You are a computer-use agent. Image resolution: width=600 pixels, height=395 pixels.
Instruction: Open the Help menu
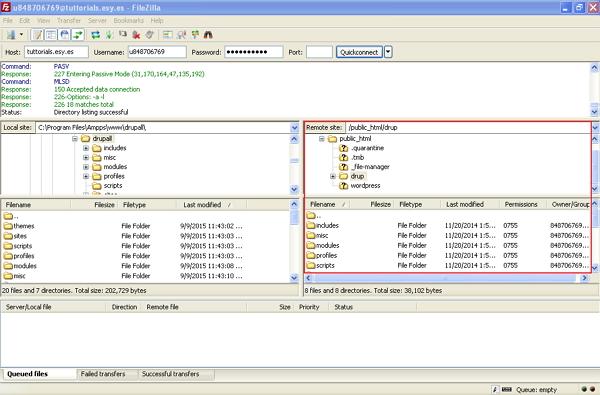(x=157, y=20)
